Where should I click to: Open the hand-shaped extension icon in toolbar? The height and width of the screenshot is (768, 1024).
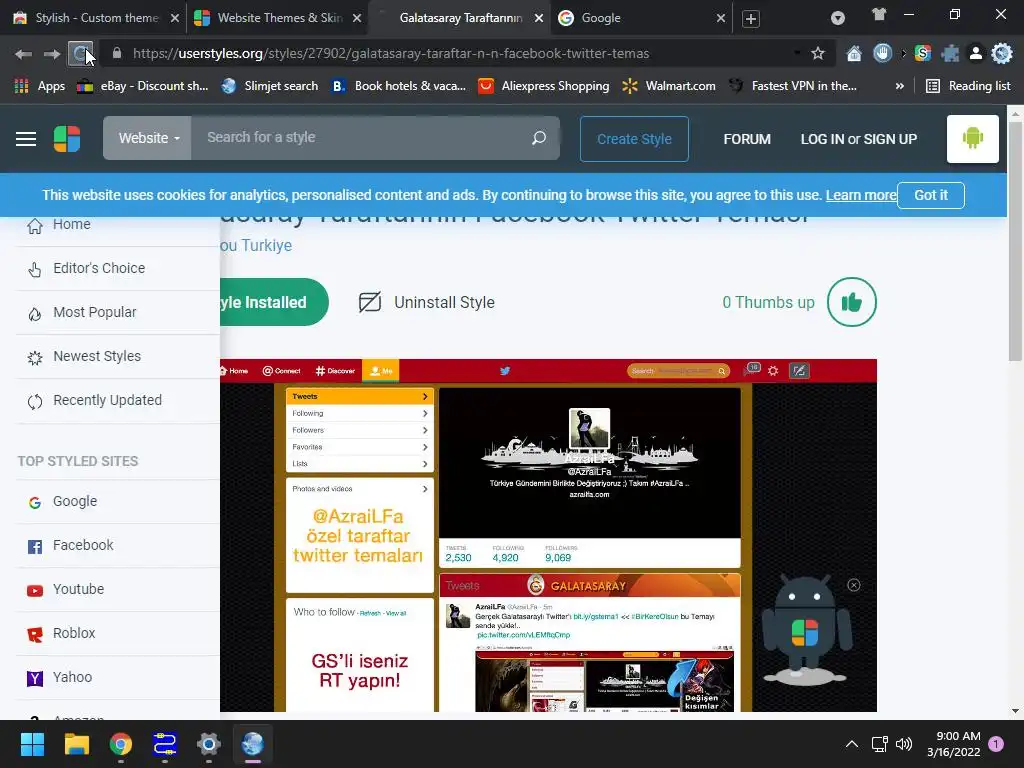(x=882, y=54)
